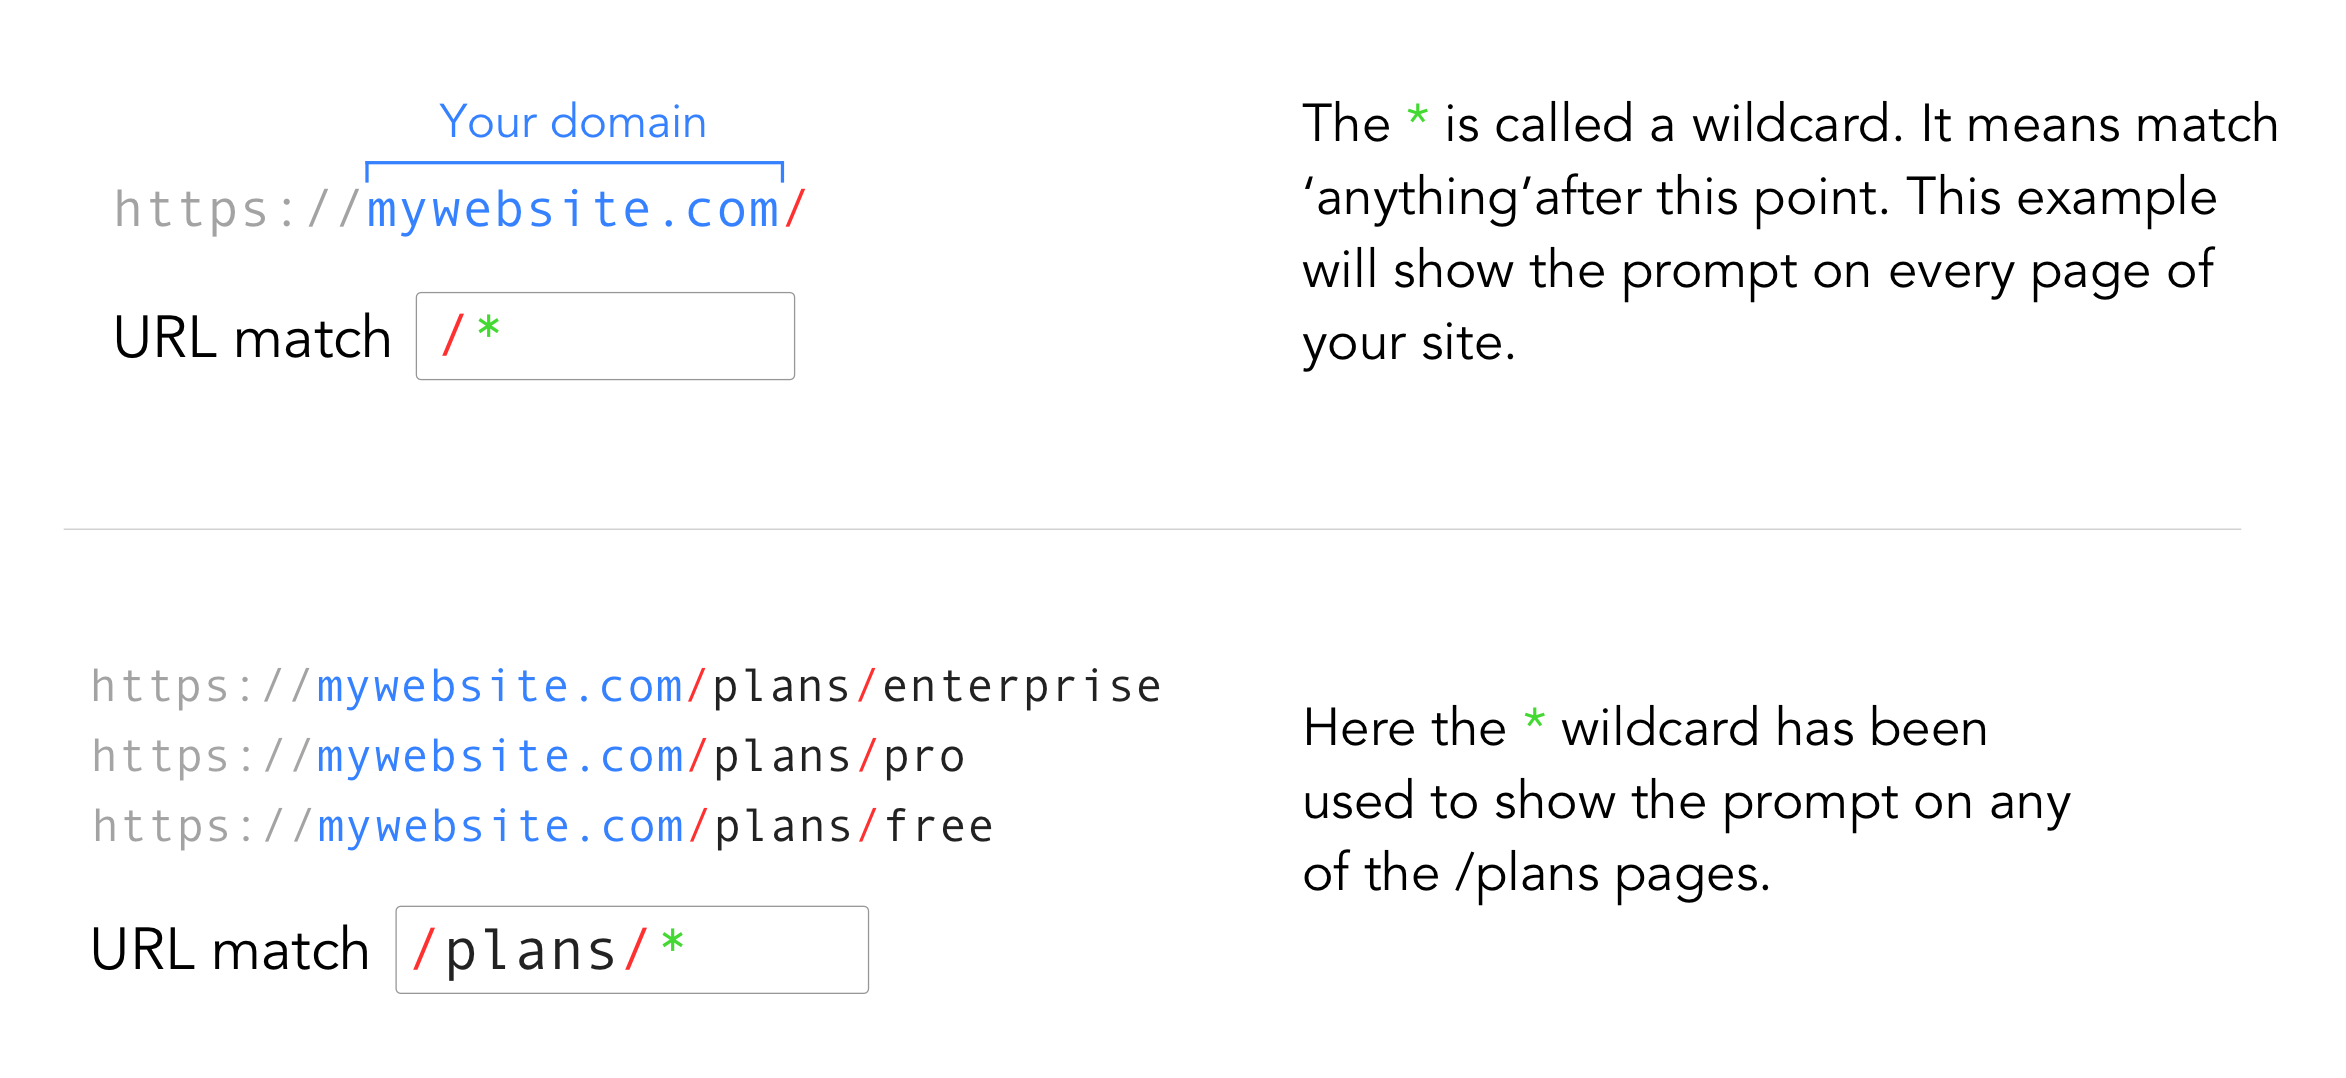This screenshot has width=2346, height=1078.
Task: Click the green asterisk in 'Here the * wildcard'
Action: [1534, 718]
